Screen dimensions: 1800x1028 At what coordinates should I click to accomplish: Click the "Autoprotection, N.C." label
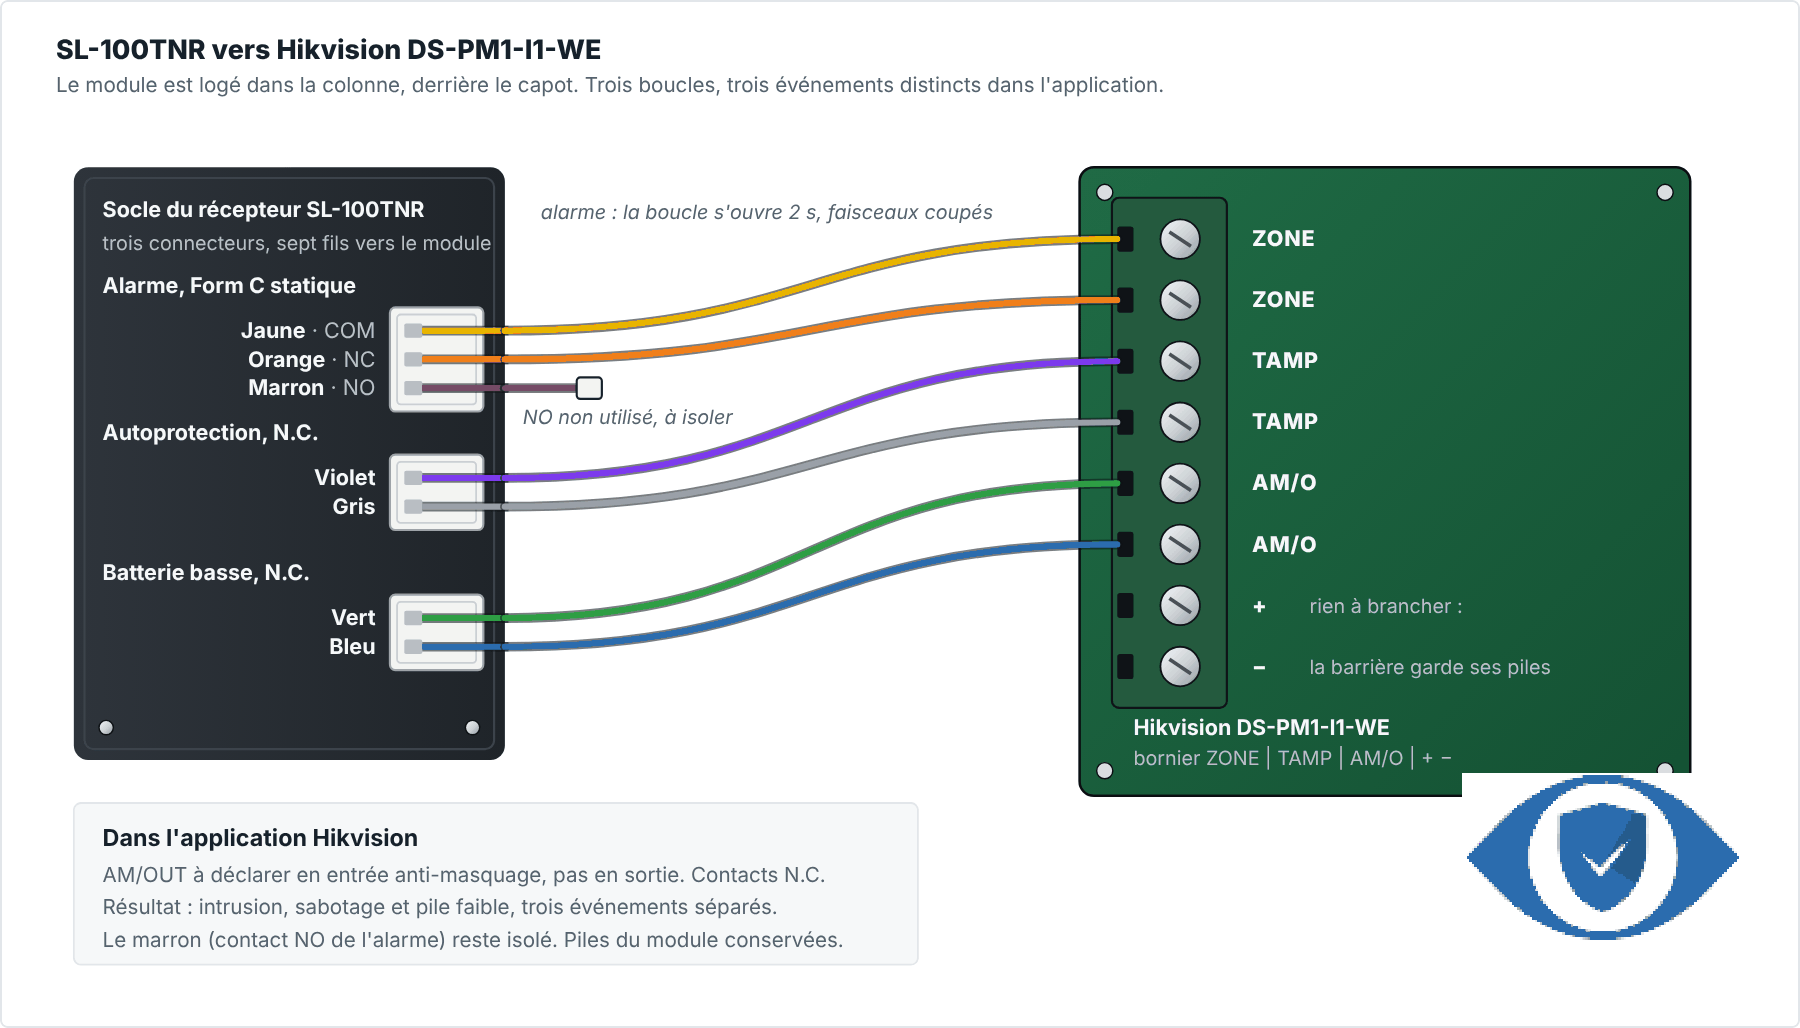pyautogui.click(x=210, y=432)
